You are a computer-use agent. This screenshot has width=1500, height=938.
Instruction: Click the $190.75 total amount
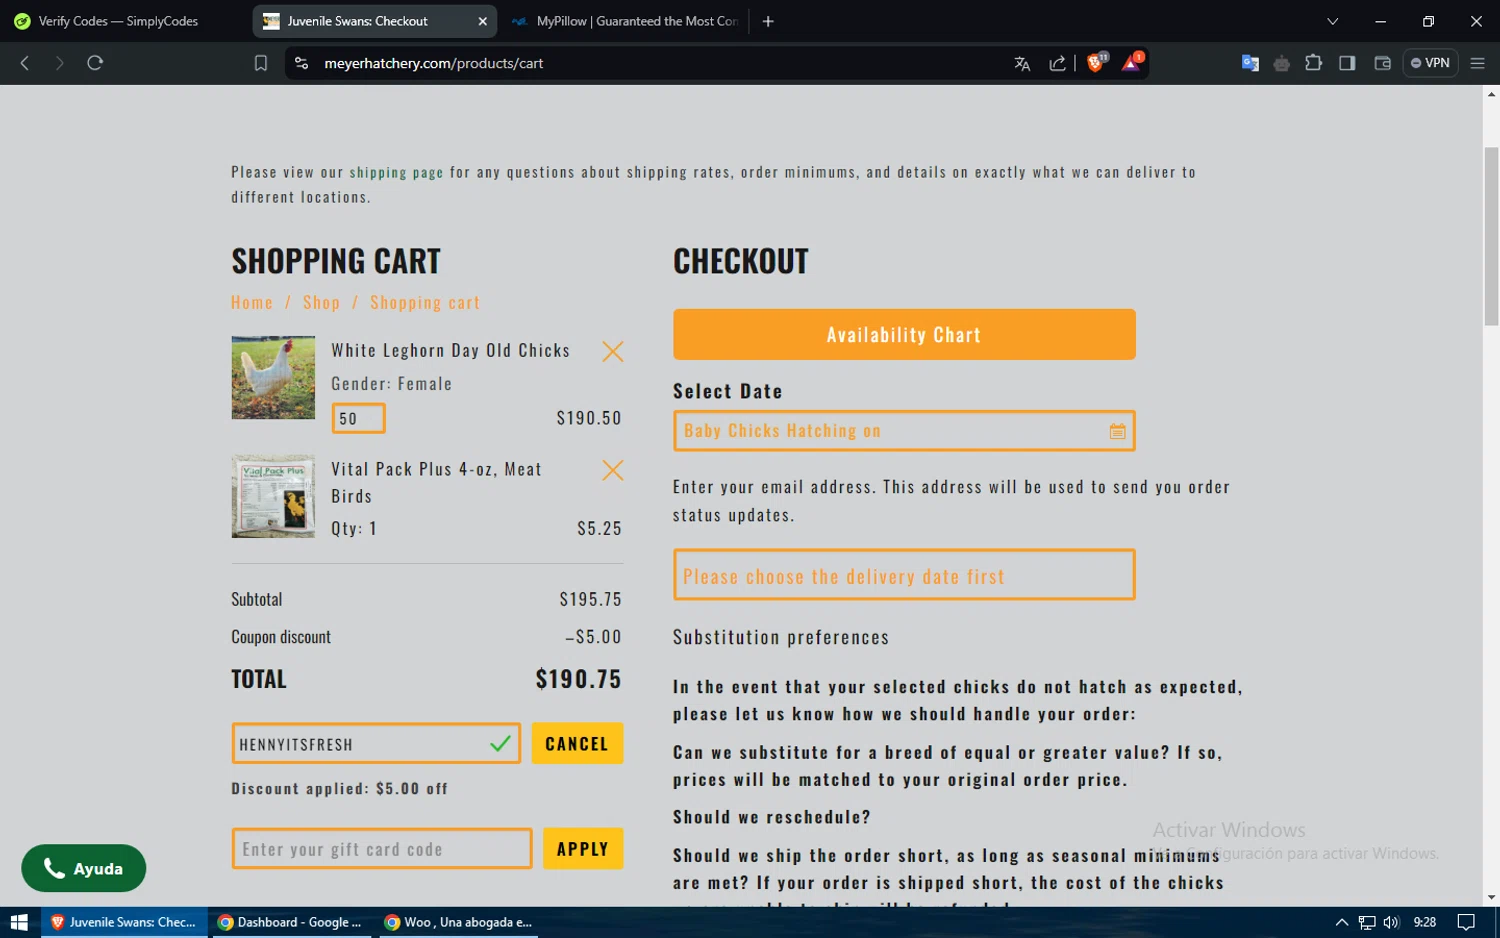[x=578, y=679]
